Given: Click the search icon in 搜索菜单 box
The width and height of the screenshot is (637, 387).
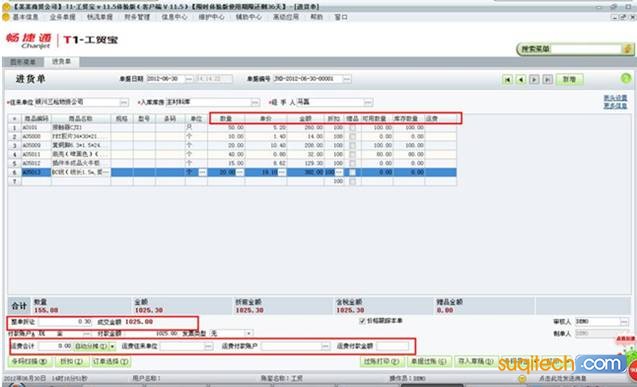Looking at the screenshot, I should click(x=627, y=49).
